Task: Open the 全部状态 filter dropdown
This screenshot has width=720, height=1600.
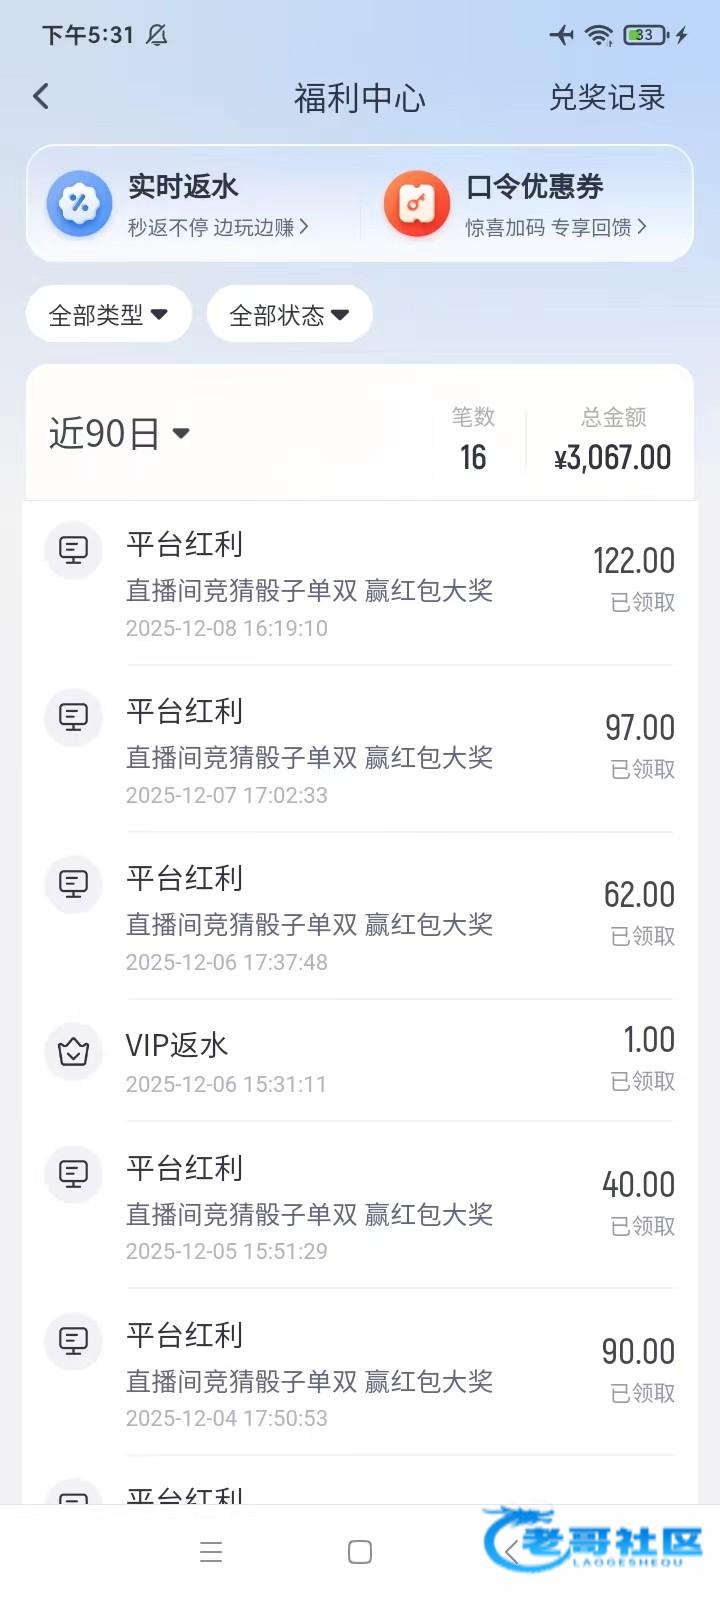Action: 289,315
